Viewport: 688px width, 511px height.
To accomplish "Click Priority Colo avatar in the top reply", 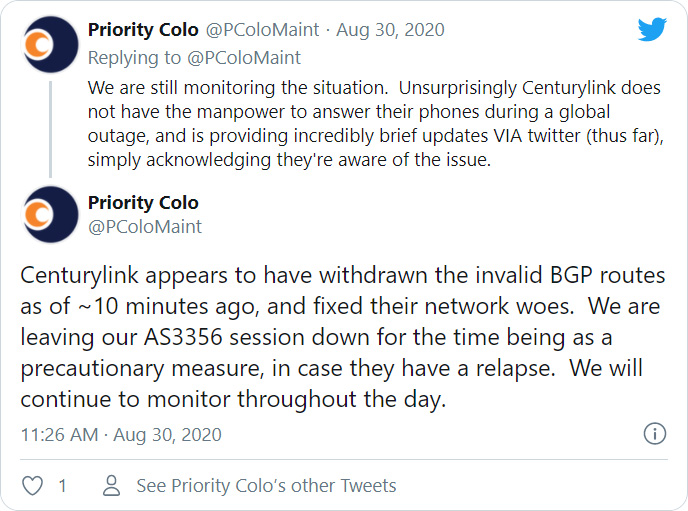I will [50, 45].
